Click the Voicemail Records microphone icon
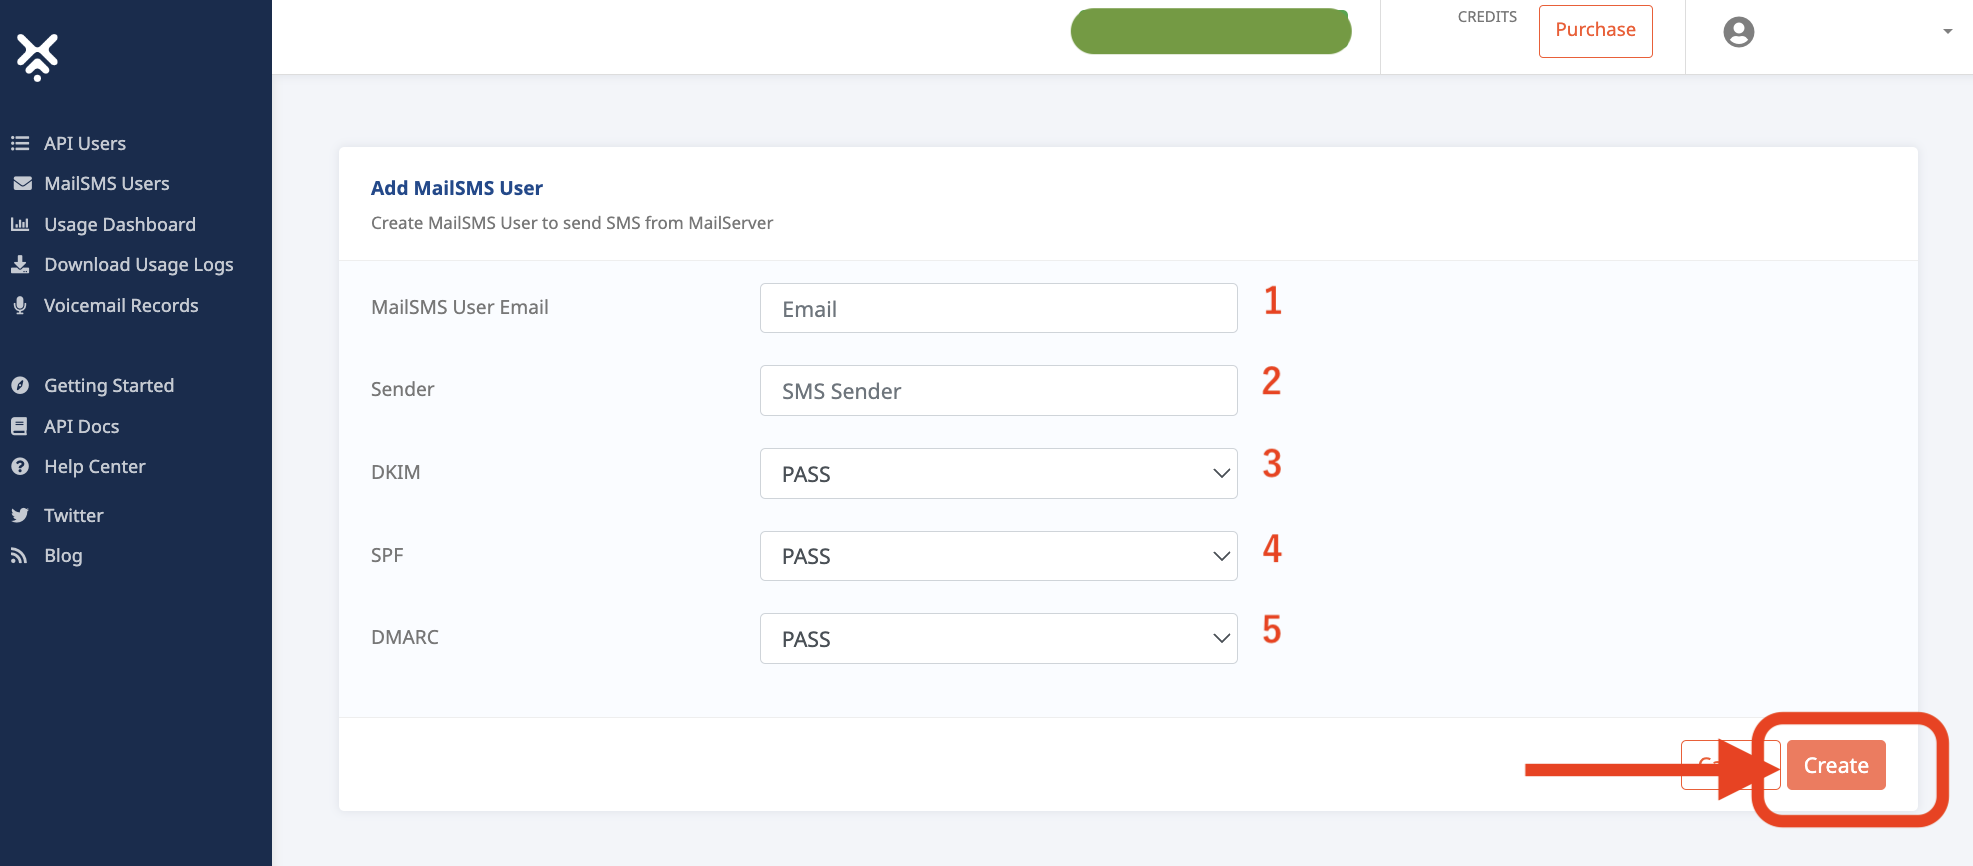 20,305
